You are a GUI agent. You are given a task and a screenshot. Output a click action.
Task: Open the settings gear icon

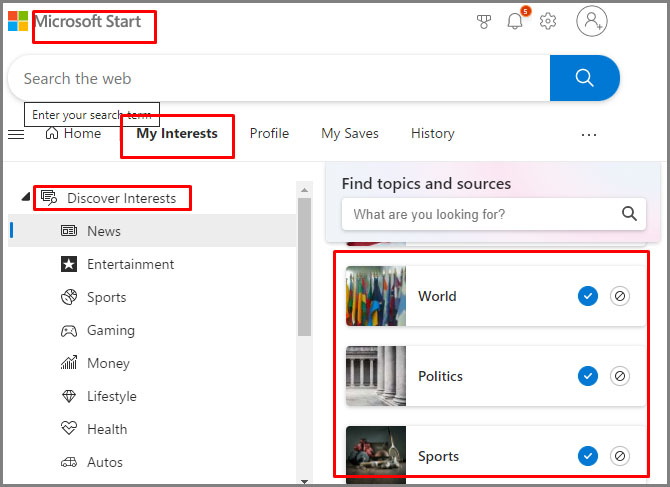pyautogui.click(x=548, y=21)
